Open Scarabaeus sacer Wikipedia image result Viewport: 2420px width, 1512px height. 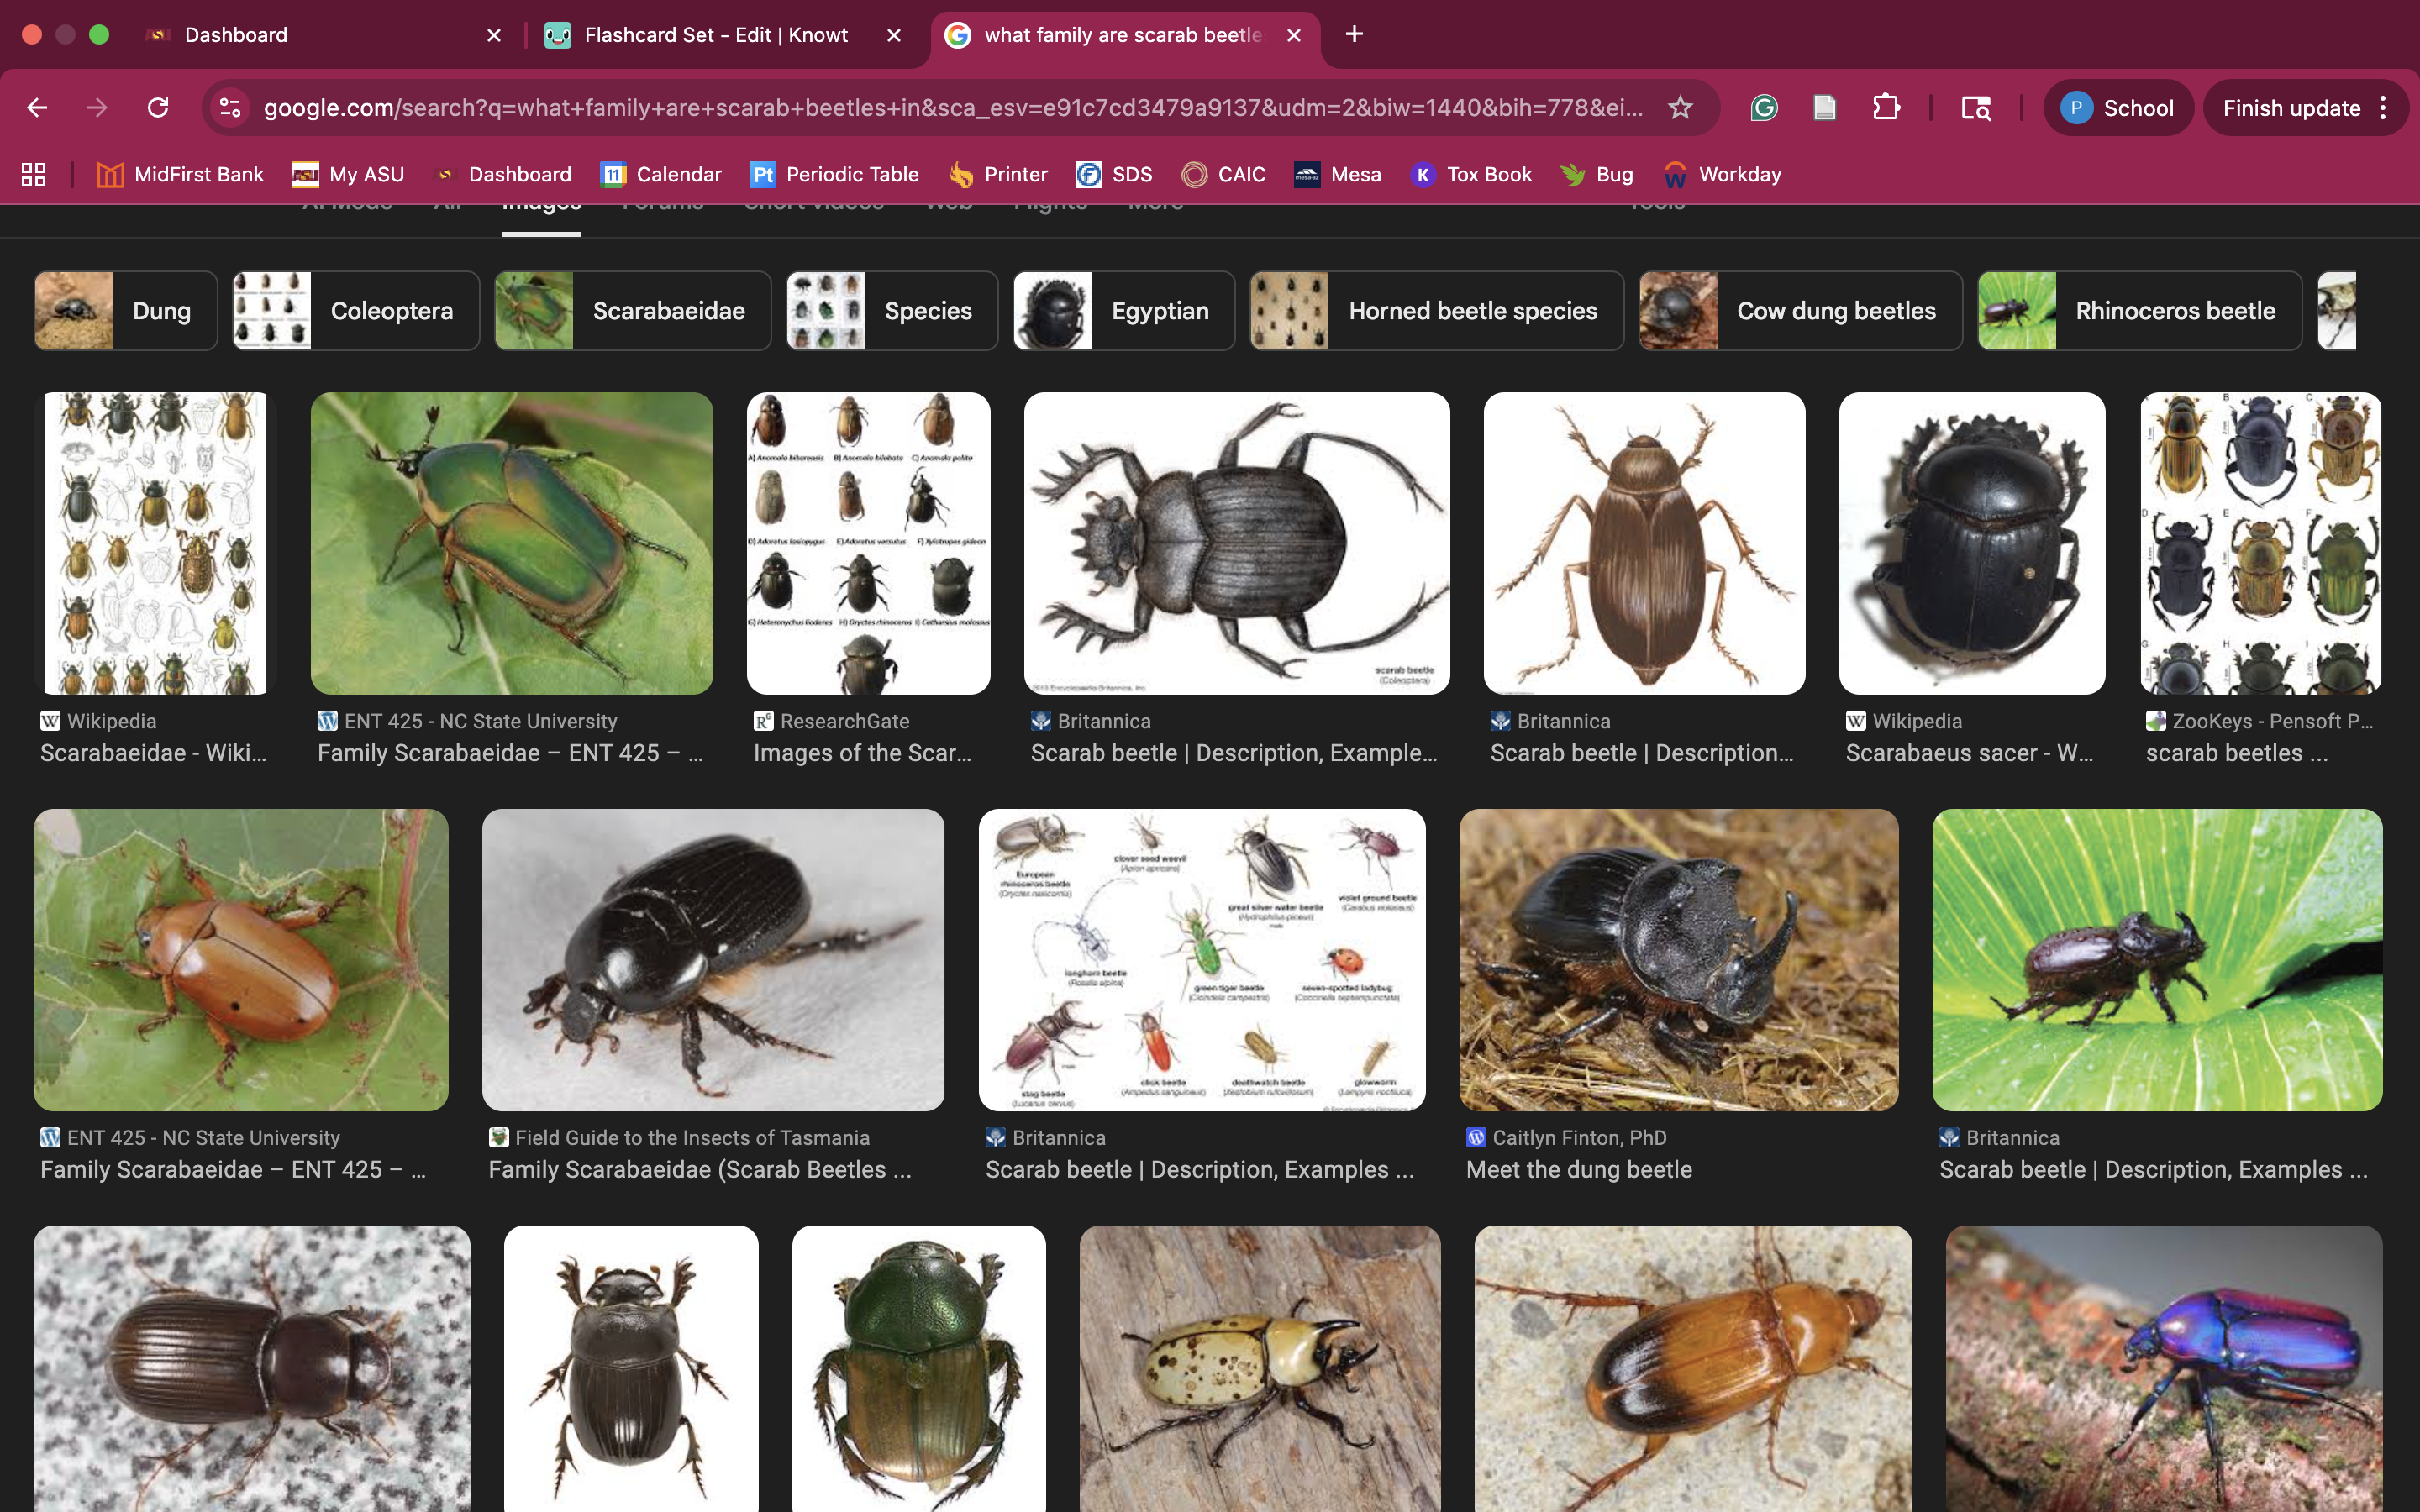coord(1971,543)
